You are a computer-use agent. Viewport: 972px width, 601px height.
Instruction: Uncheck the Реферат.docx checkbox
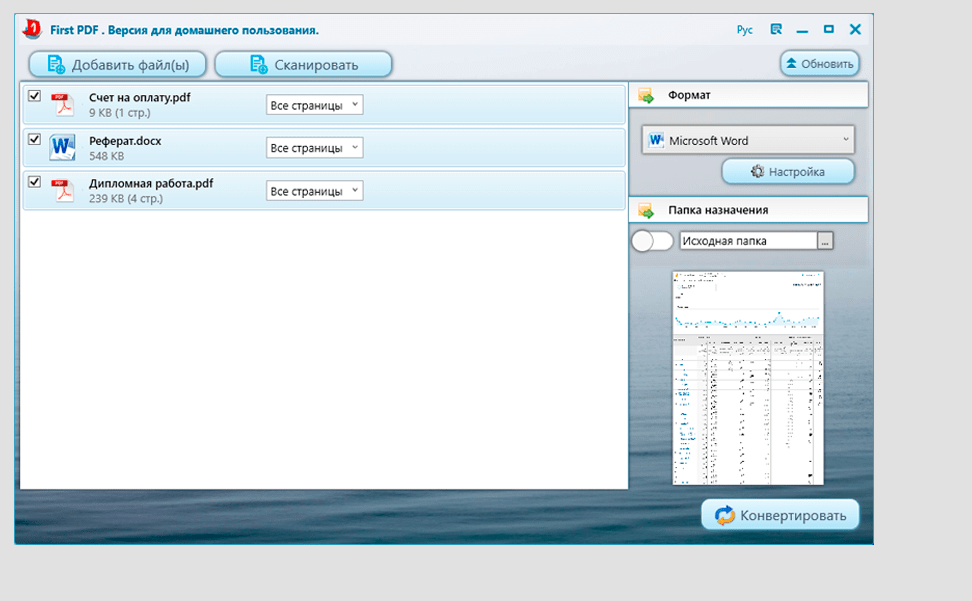click(x=35, y=139)
